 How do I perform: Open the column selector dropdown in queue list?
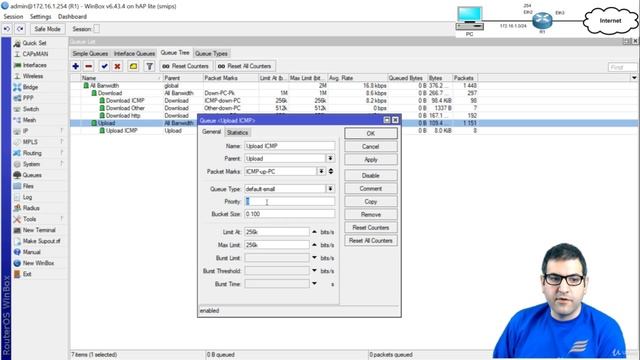[634, 78]
